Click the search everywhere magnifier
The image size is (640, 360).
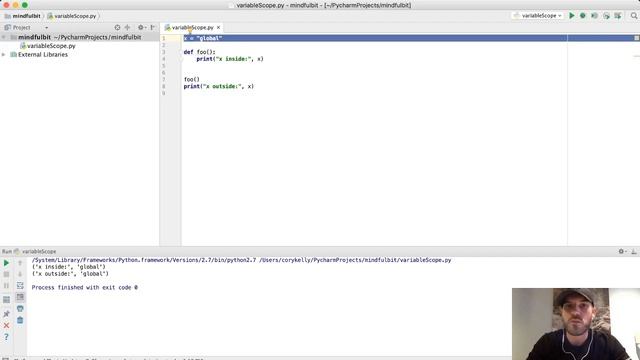coord(634,16)
